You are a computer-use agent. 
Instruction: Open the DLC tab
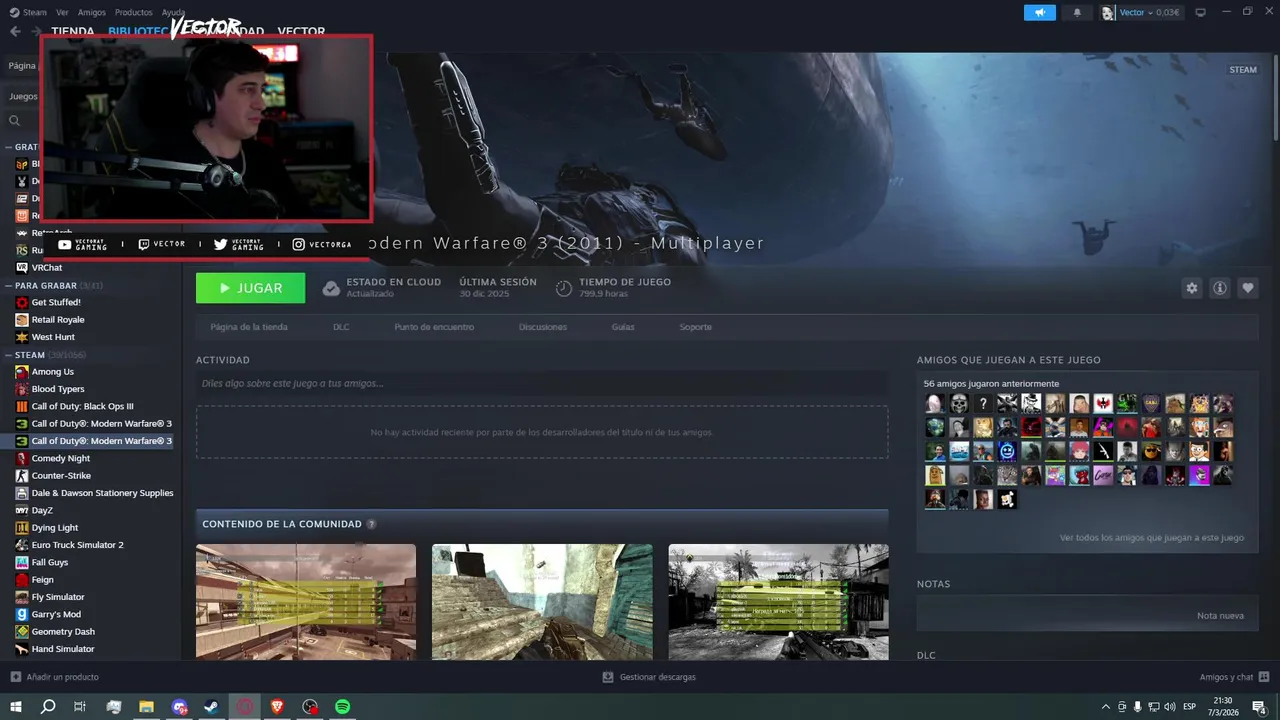[x=341, y=327]
